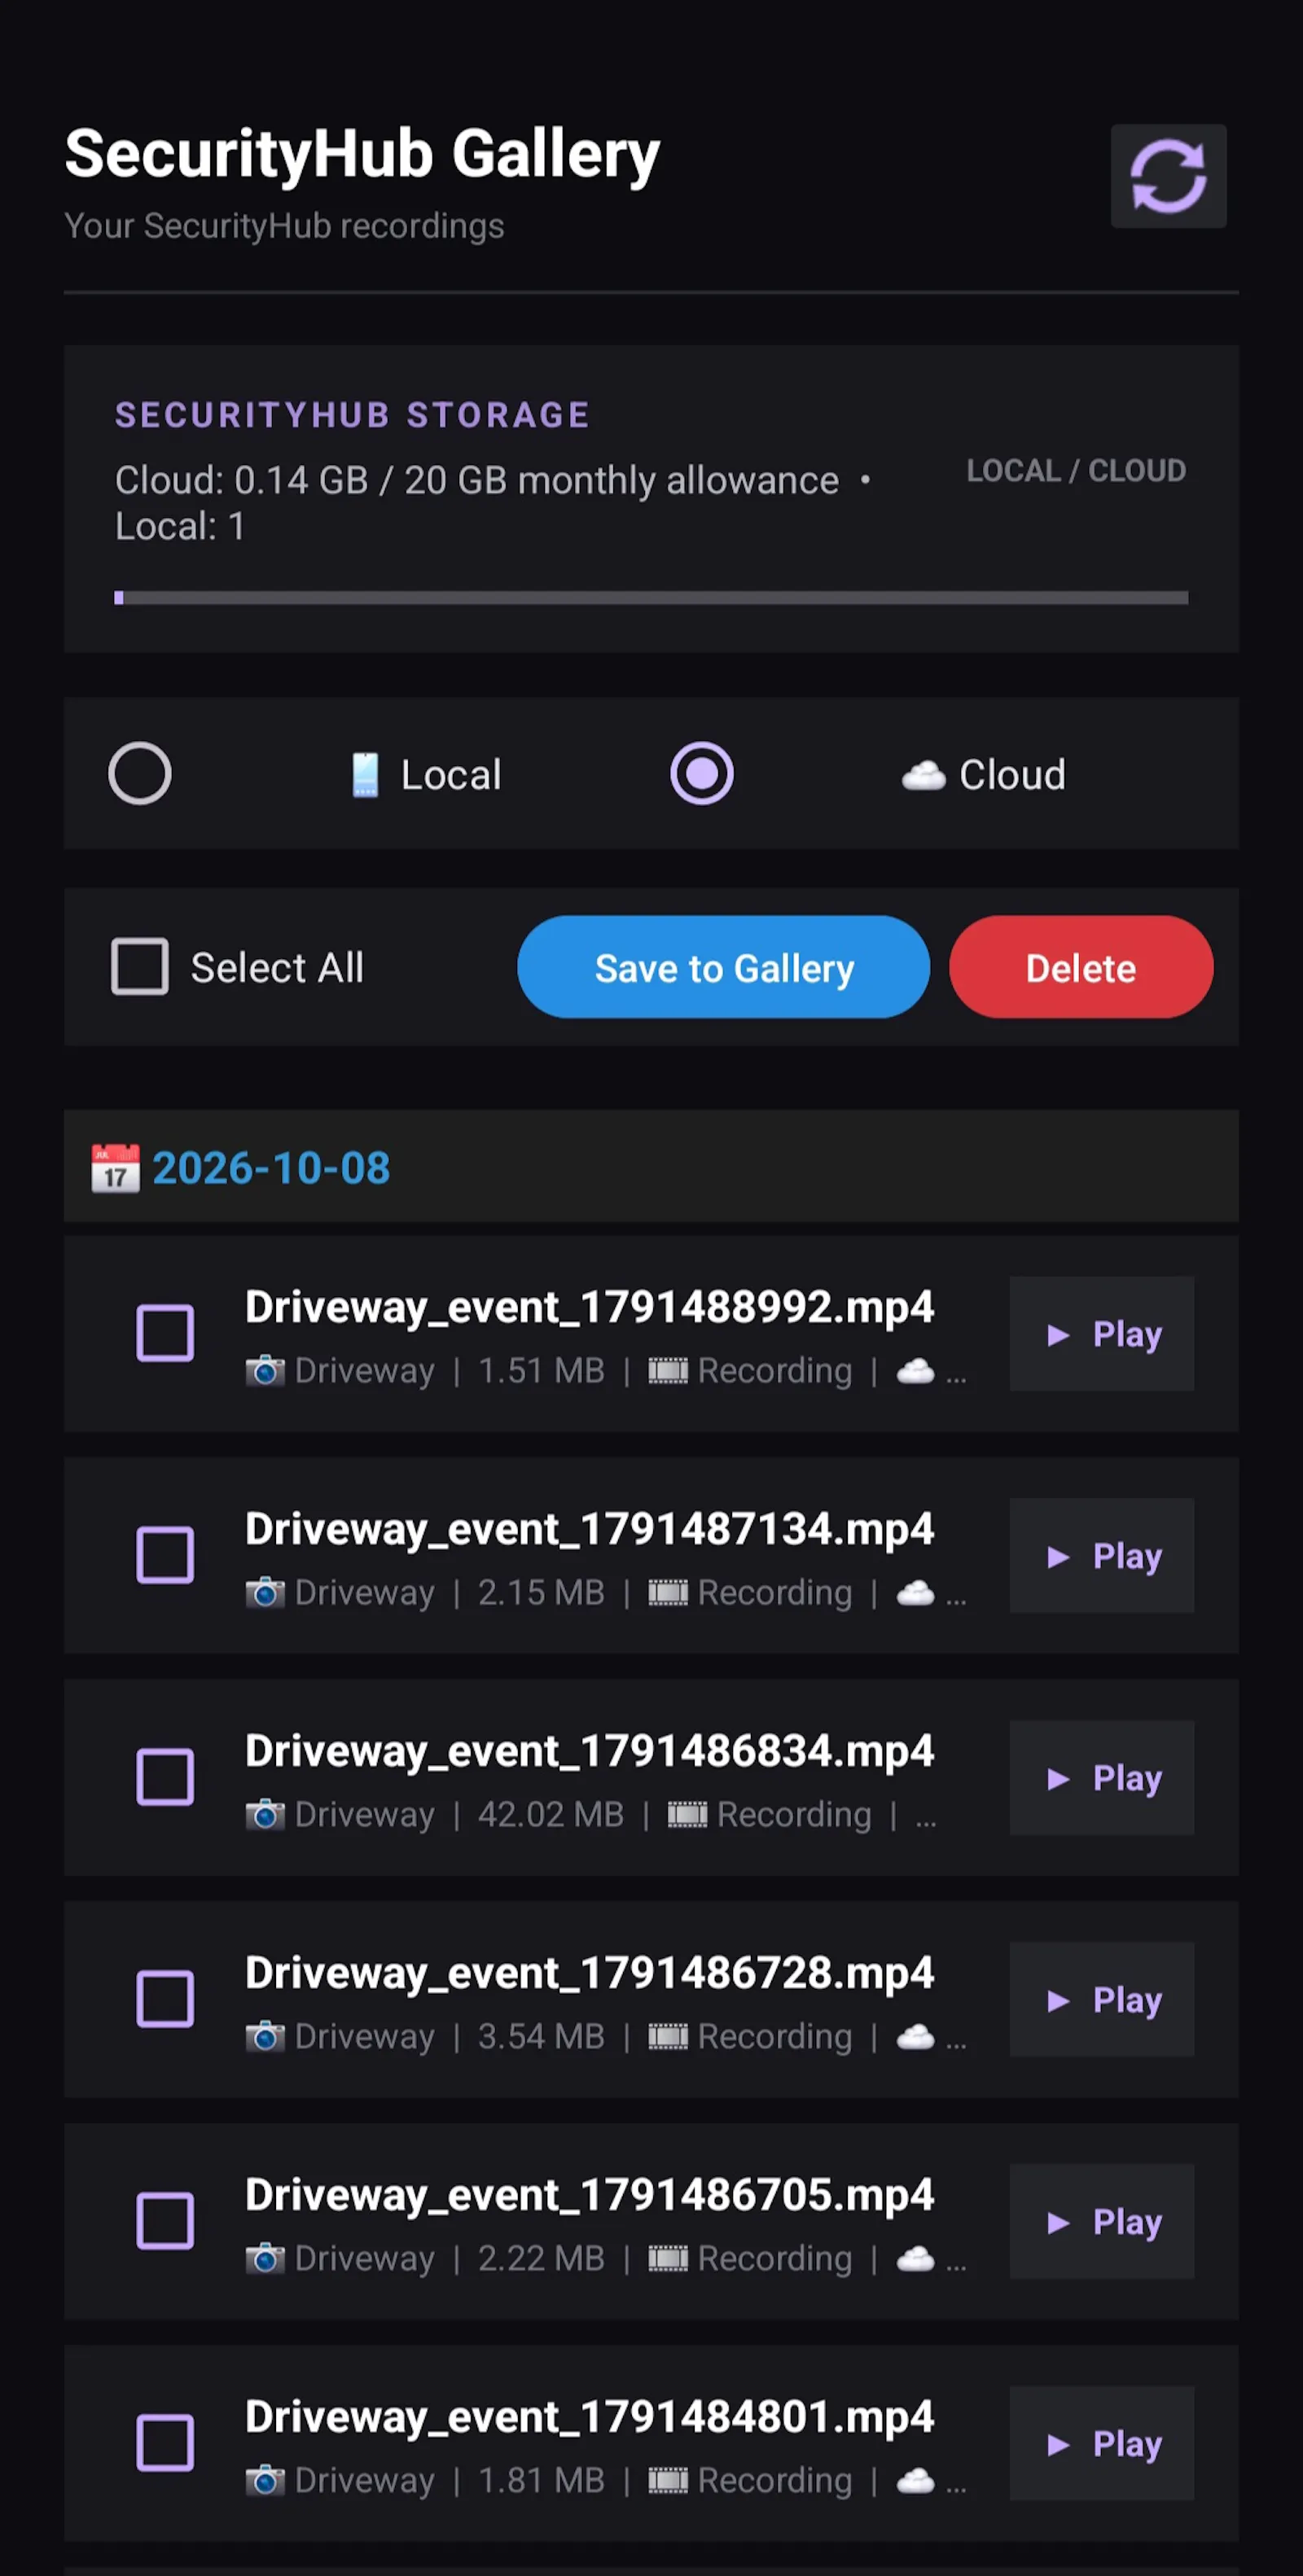Click the 2.22 MB size text
The height and width of the screenshot is (2576, 1303).
click(x=541, y=2259)
